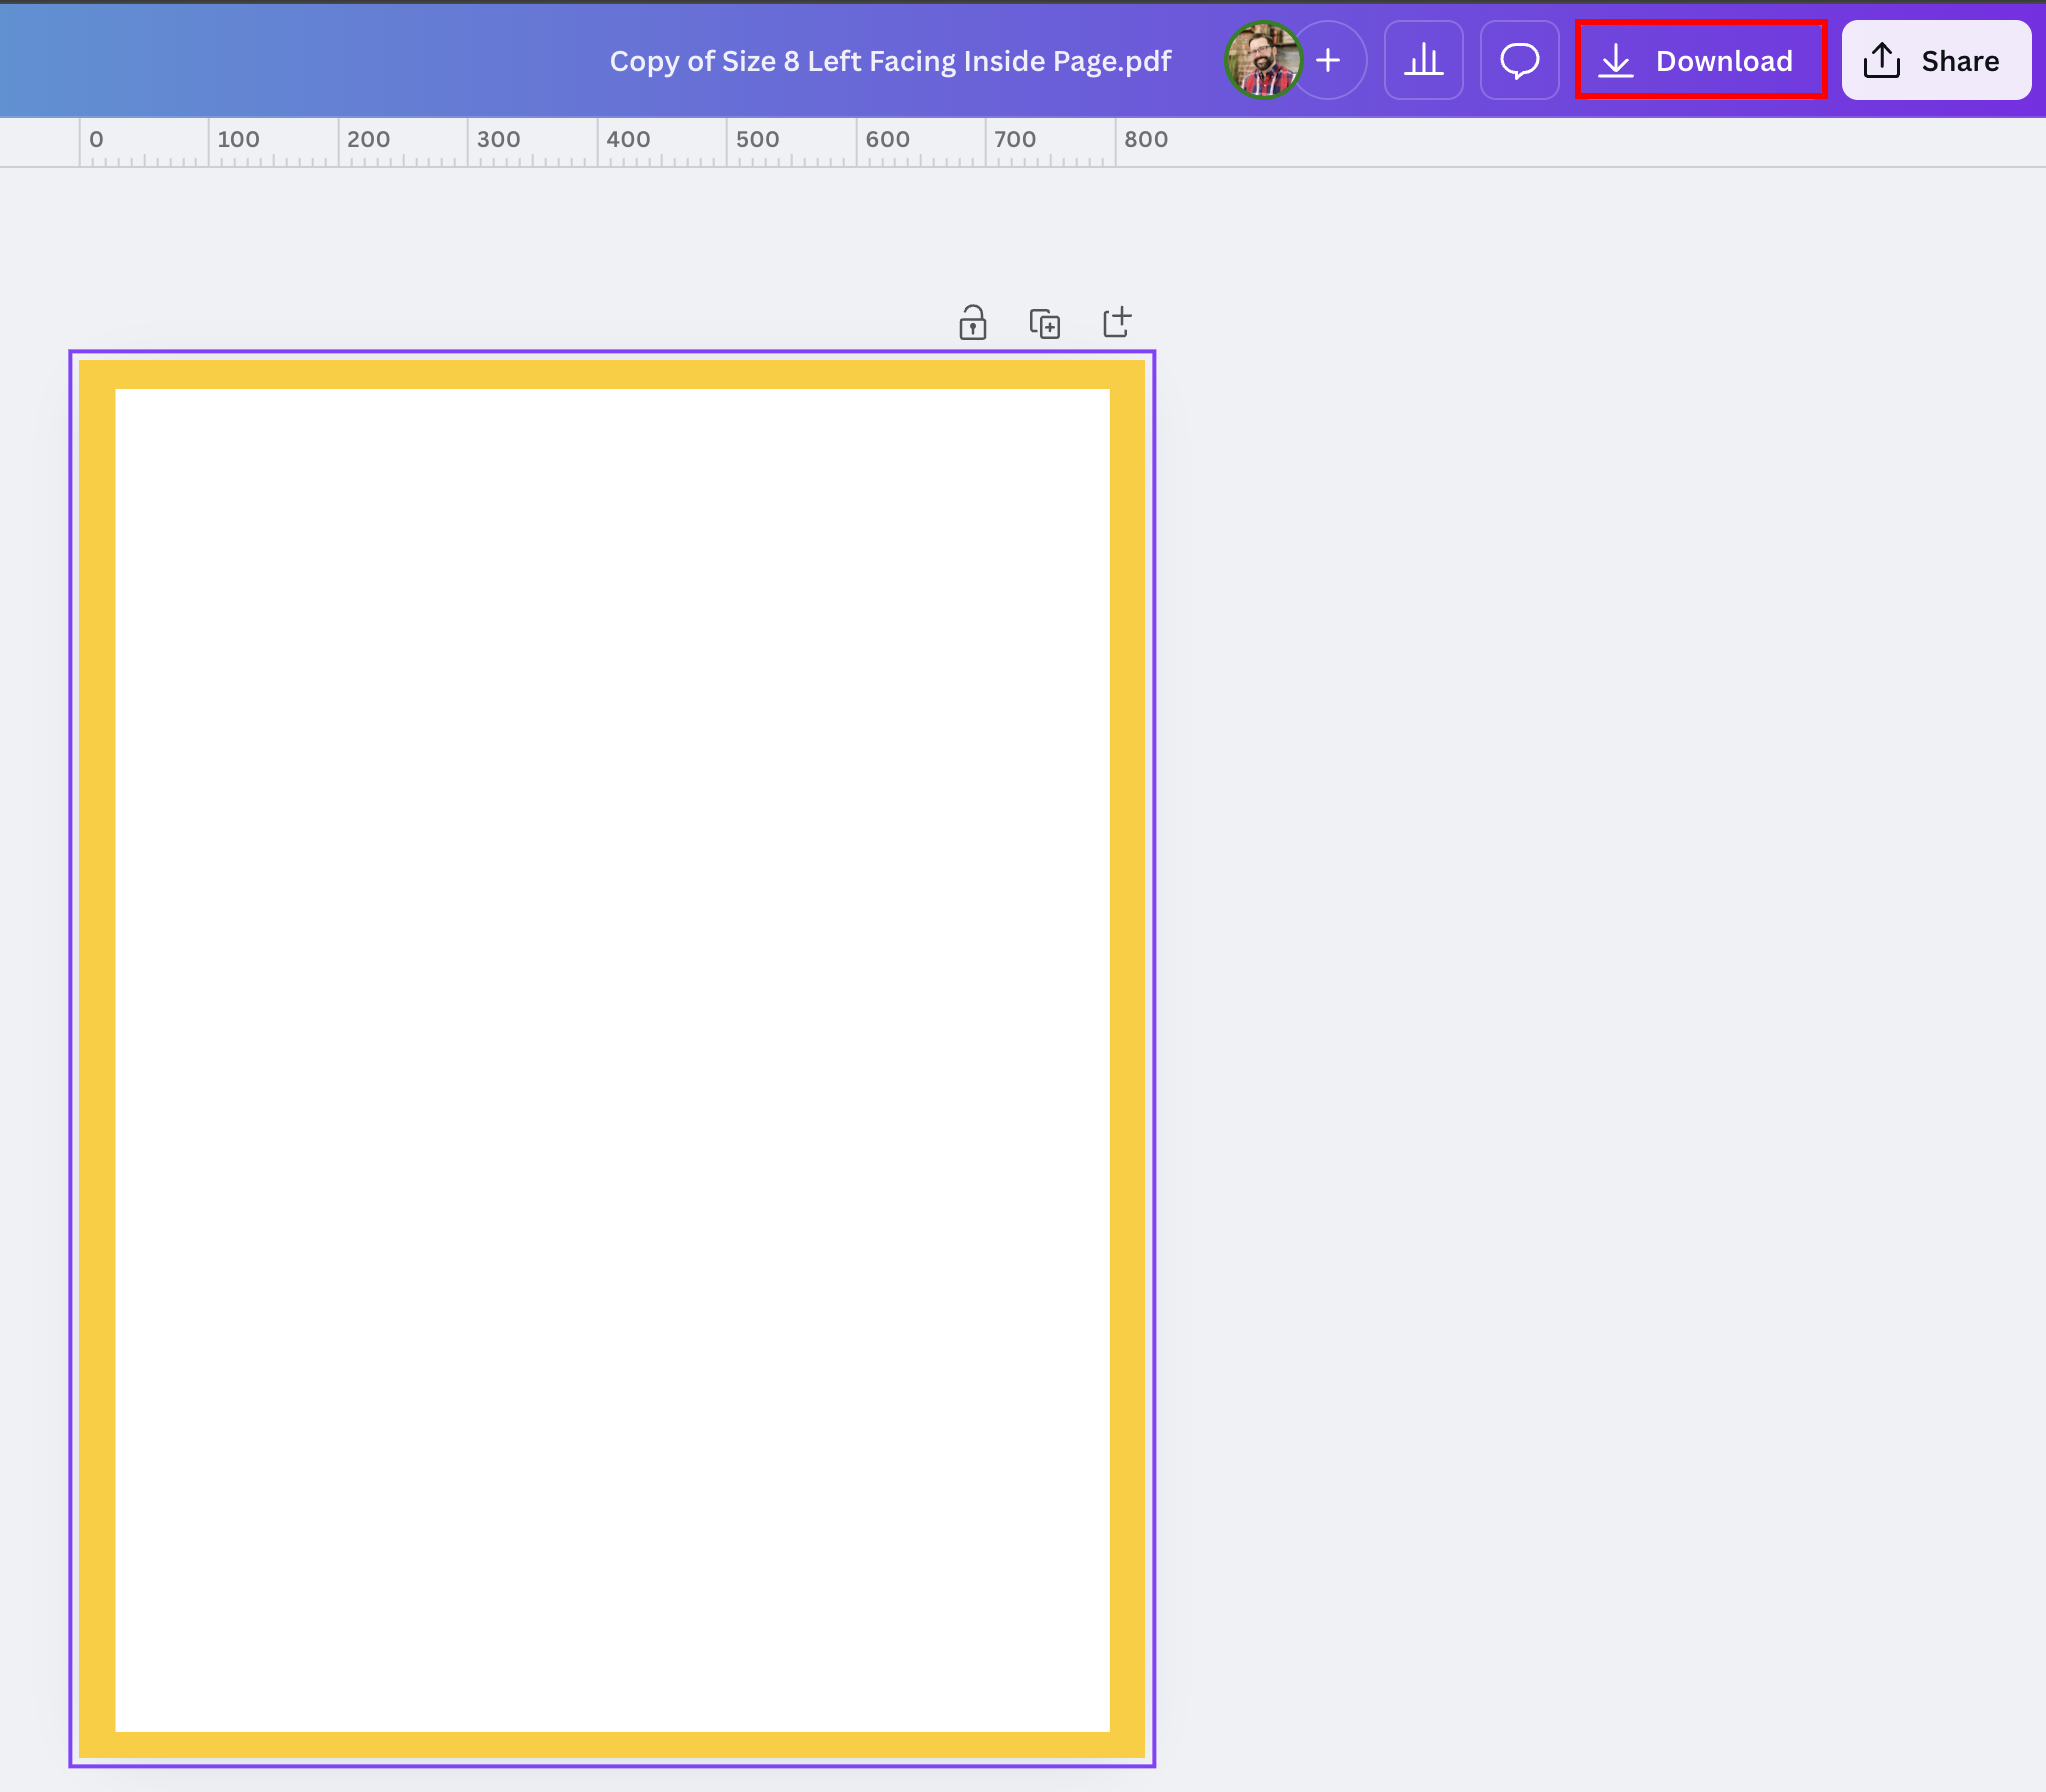Open the user profile avatar
The image size is (2046, 1792).
1263,61
